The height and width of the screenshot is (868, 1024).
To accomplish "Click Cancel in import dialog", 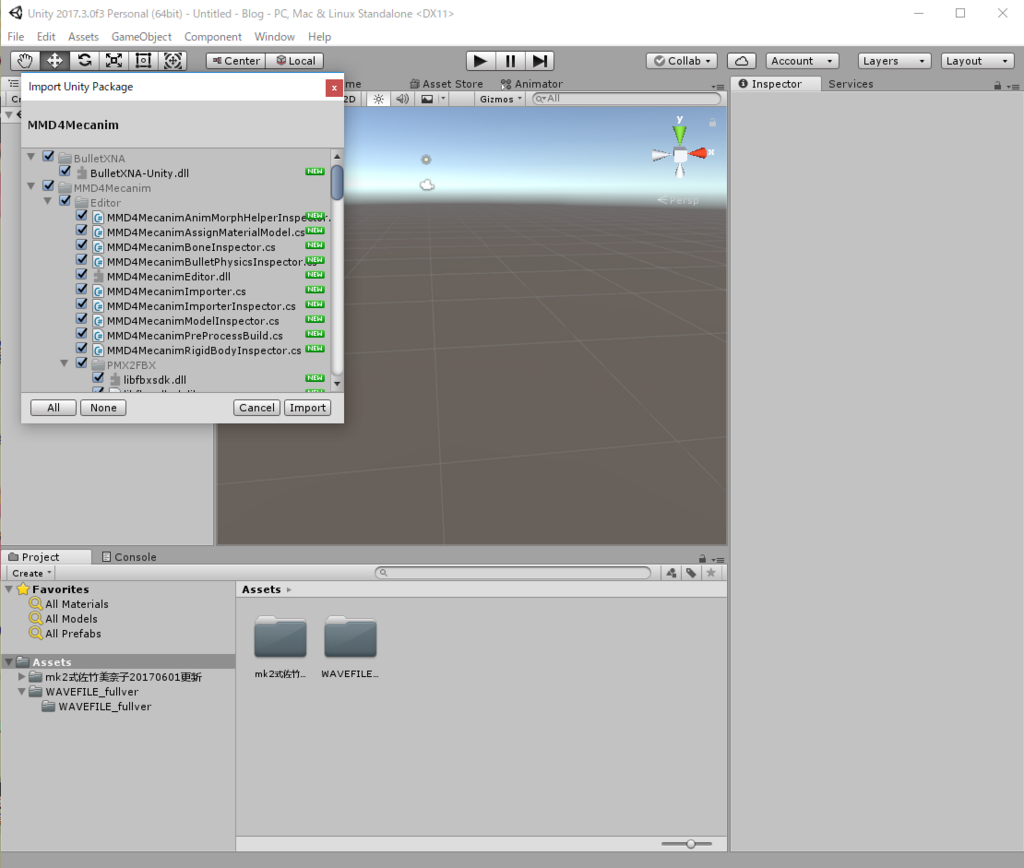I will pos(257,408).
